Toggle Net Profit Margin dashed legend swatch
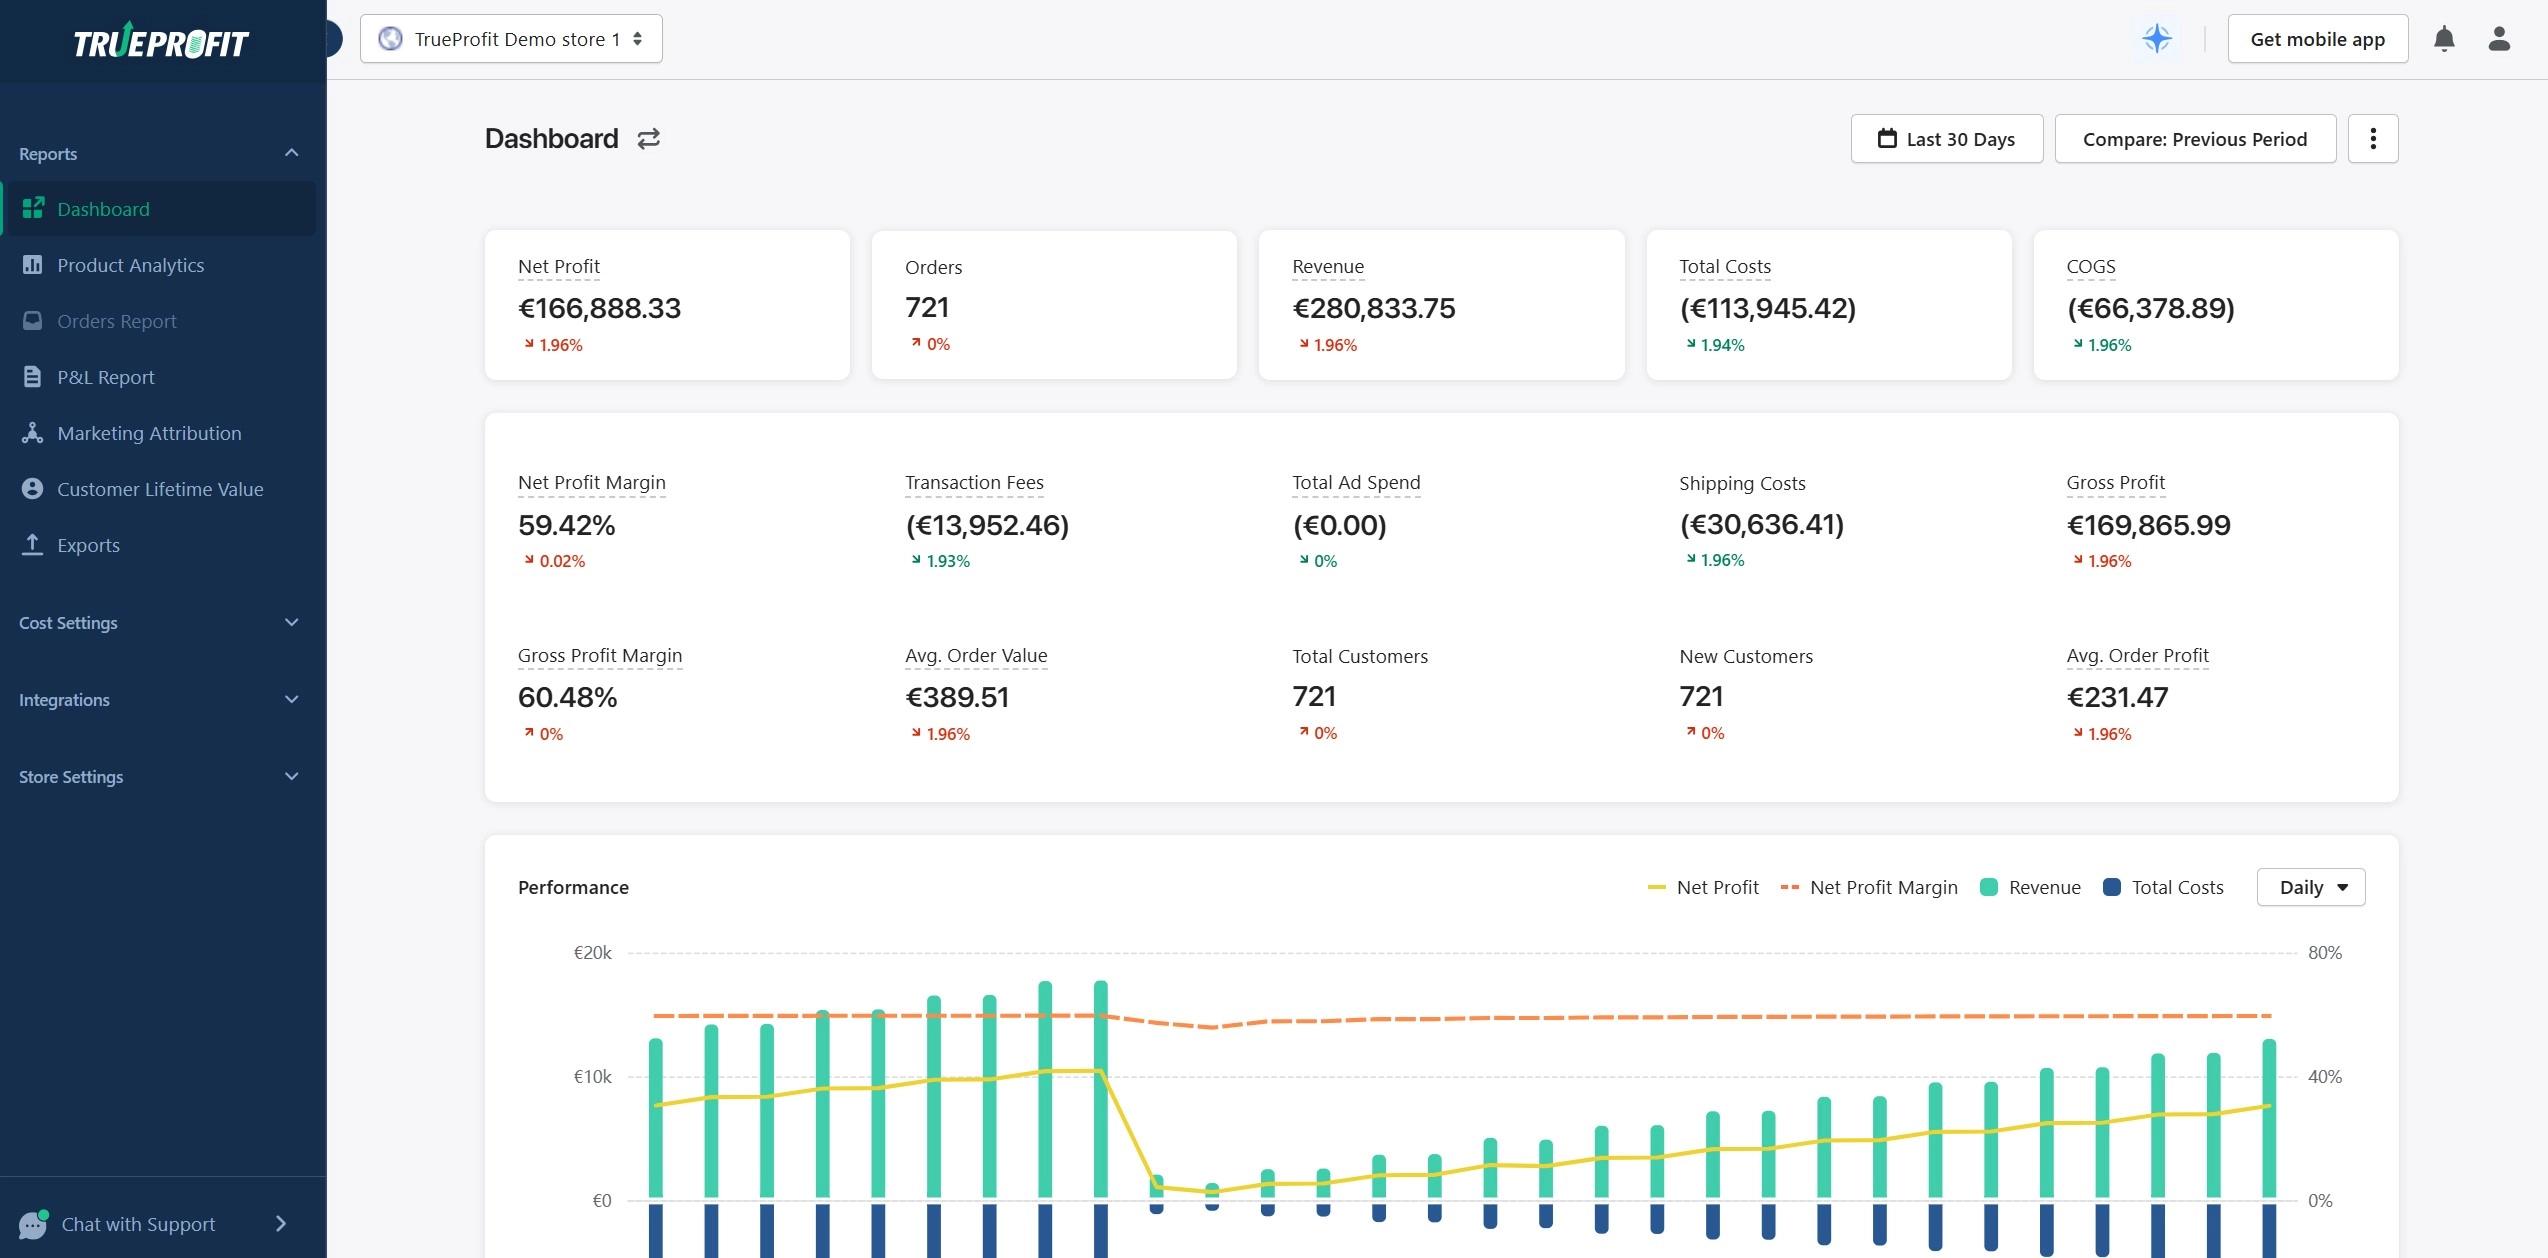The width and height of the screenshot is (2548, 1258). [1790, 887]
